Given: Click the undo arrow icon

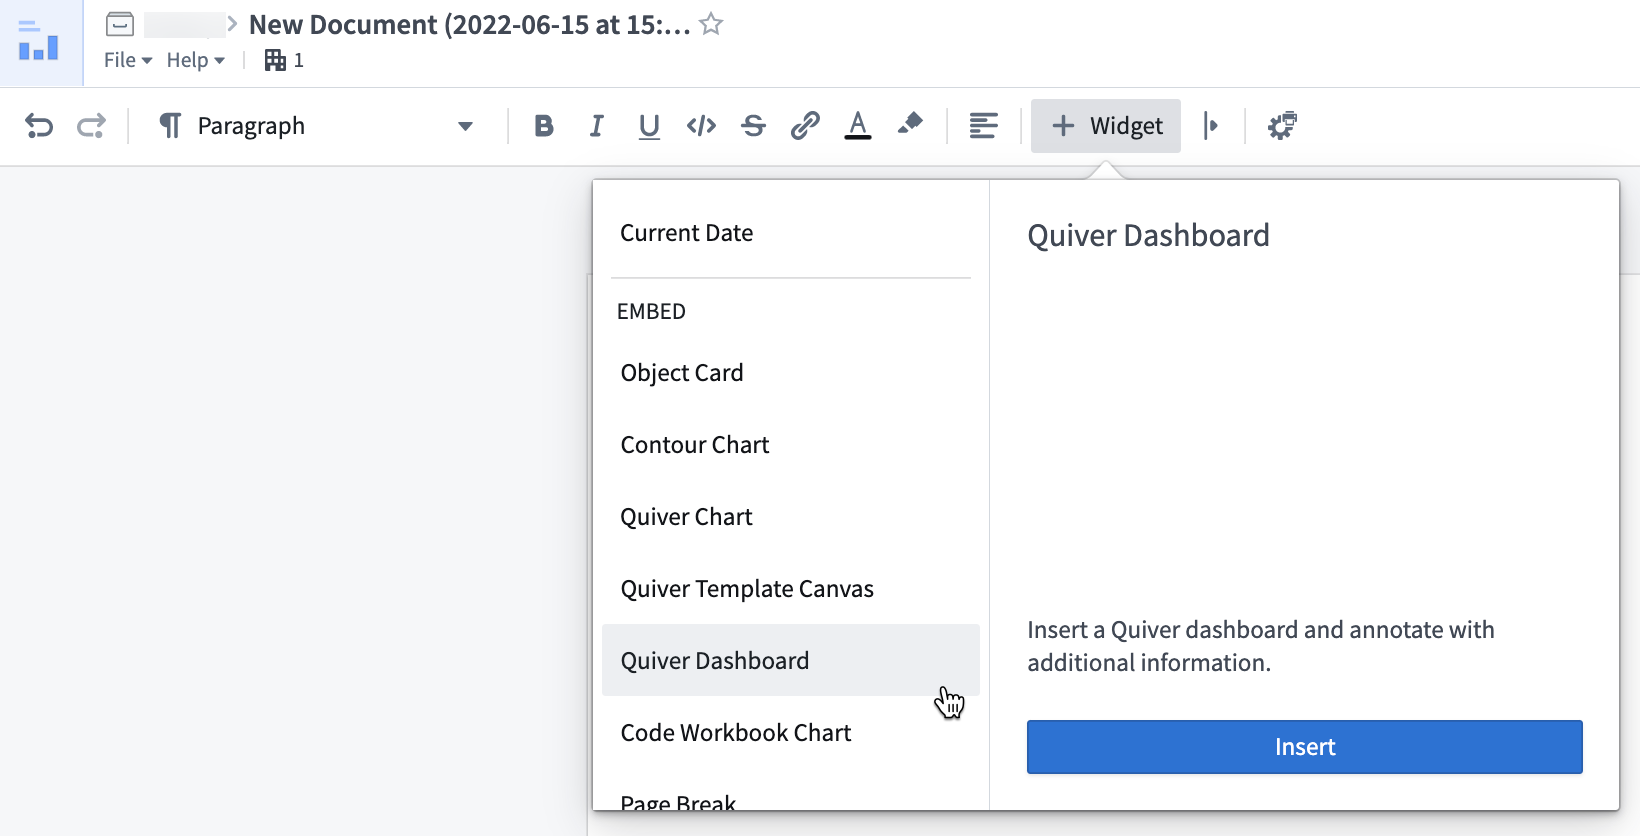Looking at the screenshot, I should point(39,126).
